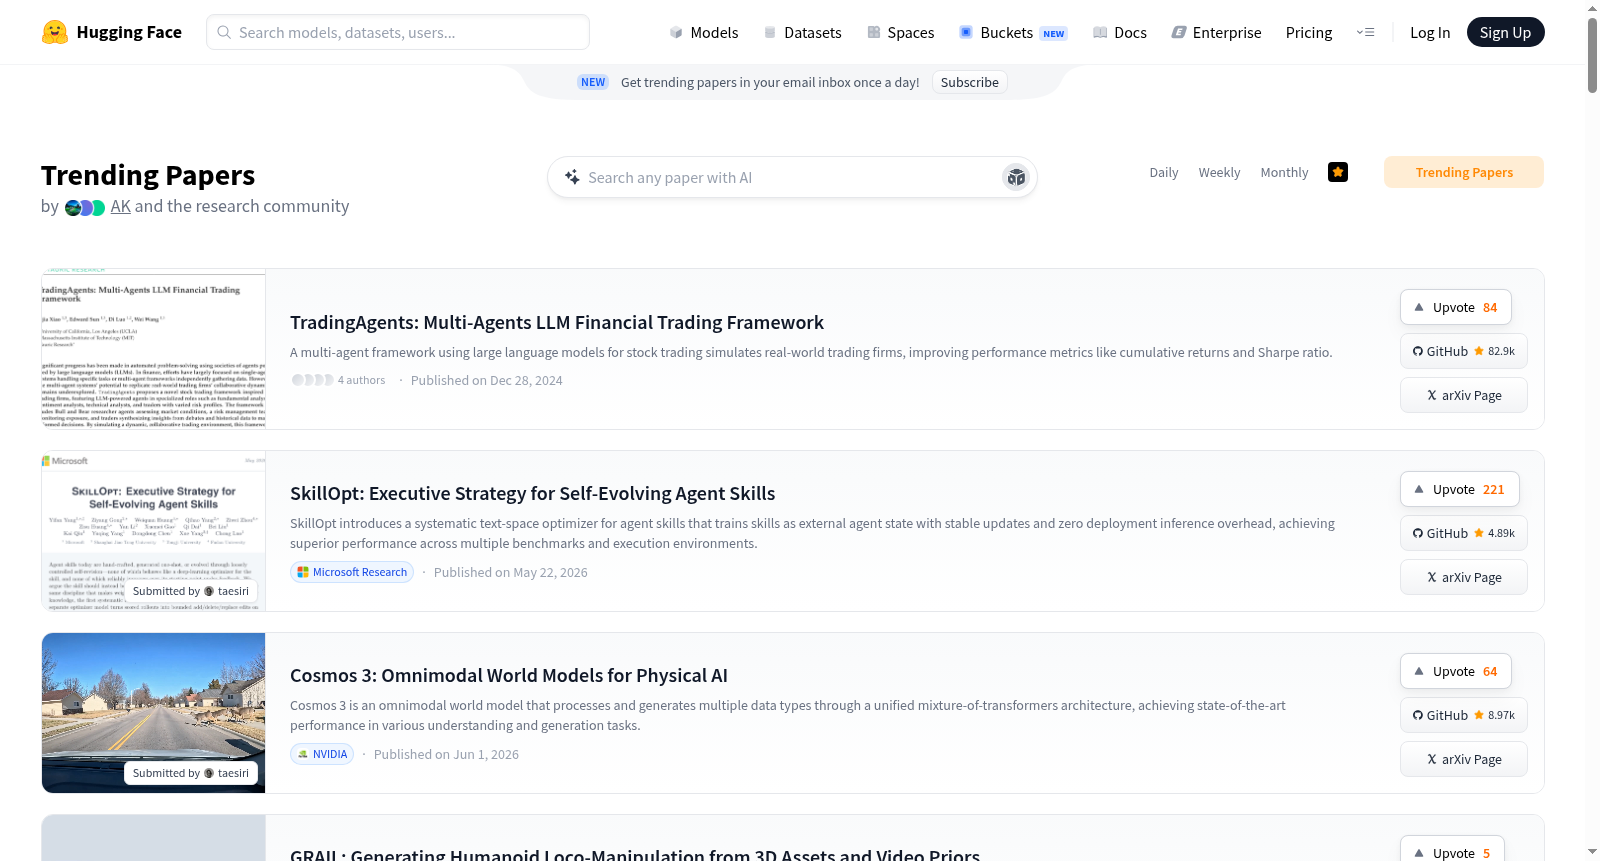Switch to the Weekly papers tab
Viewport: 1600px width, 861px height.
pyautogui.click(x=1219, y=172)
